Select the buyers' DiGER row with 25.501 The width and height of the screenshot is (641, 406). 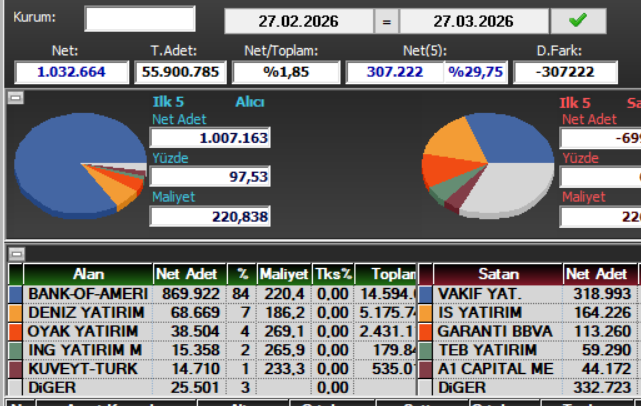[212, 388]
